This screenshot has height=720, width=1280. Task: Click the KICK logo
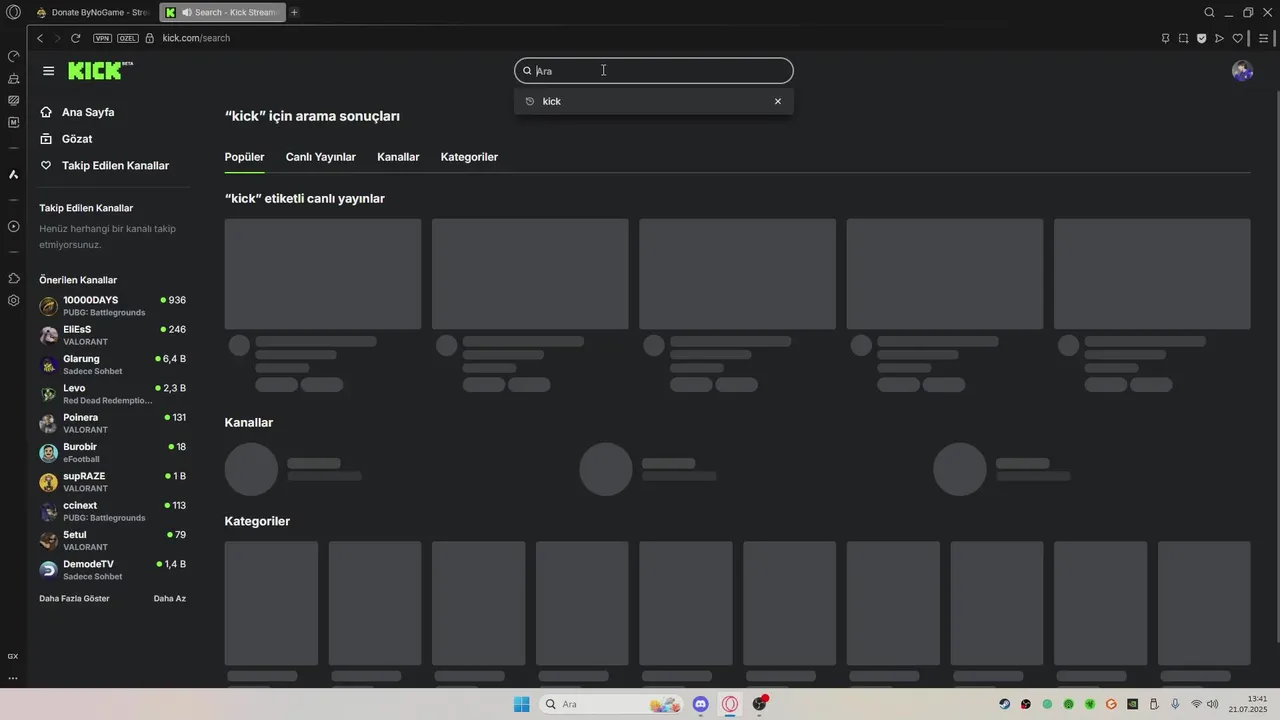100,70
